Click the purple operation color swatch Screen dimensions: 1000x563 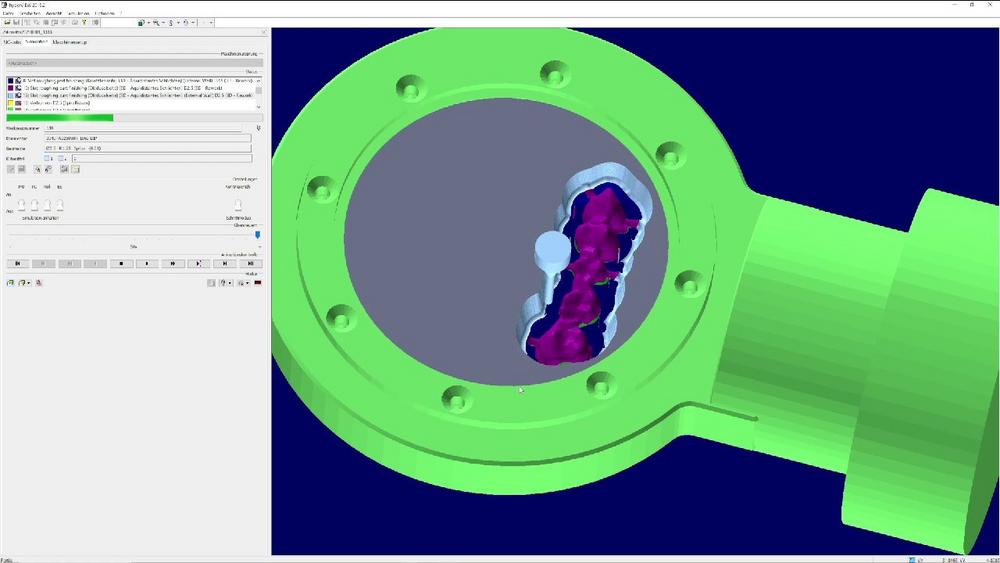tap(11, 88)
